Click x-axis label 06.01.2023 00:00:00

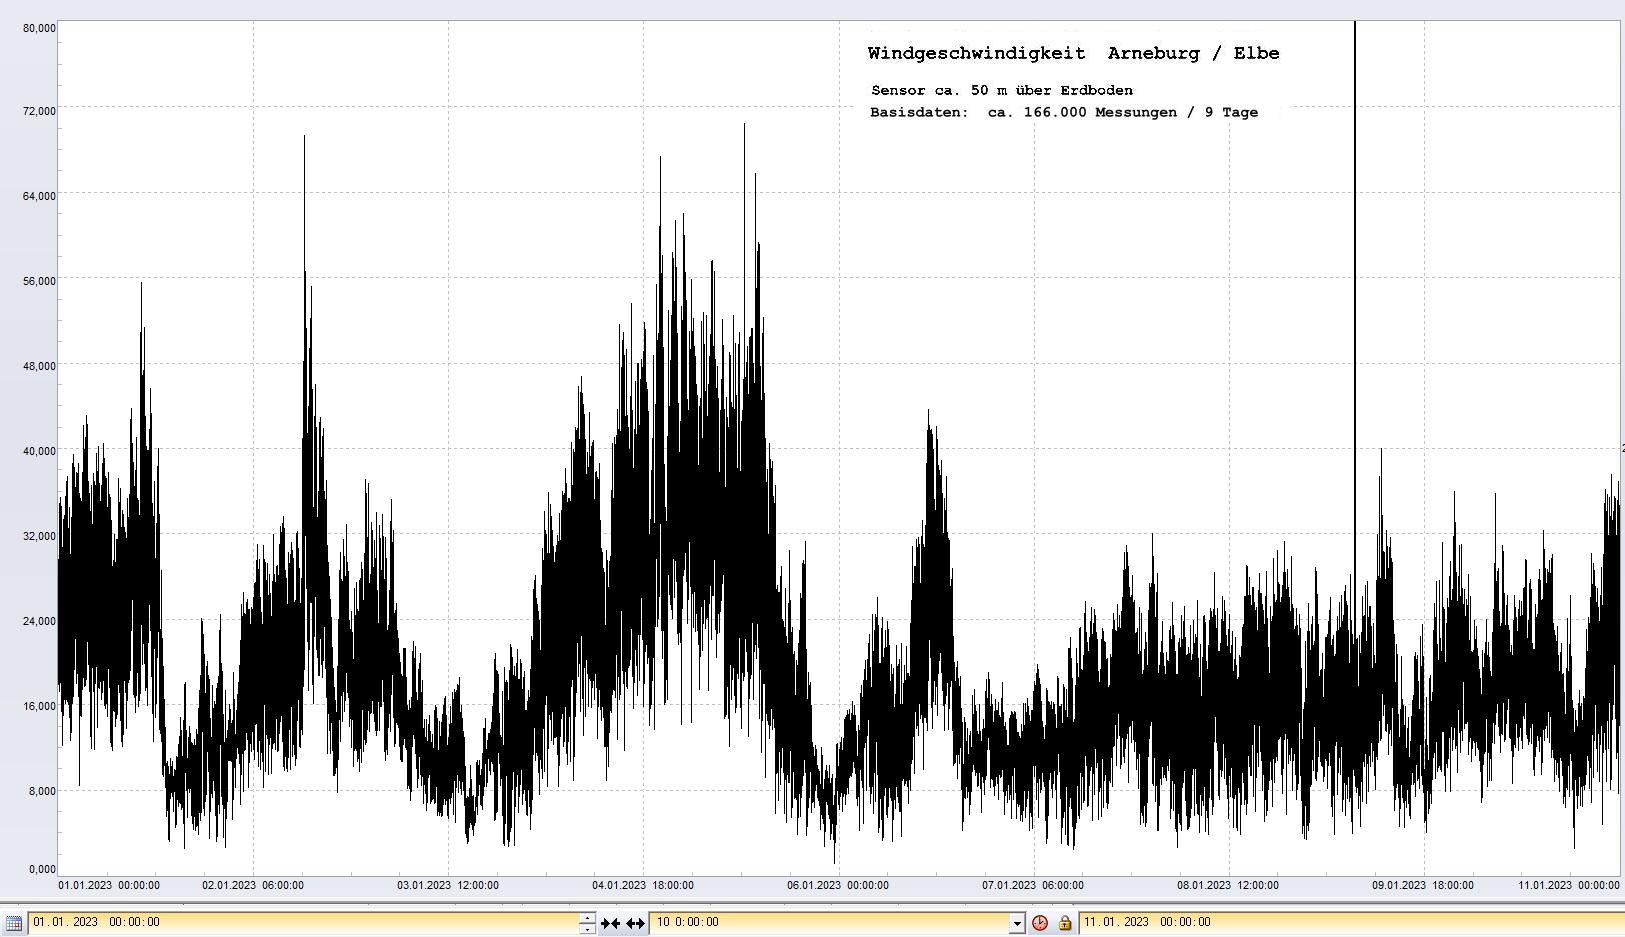pos(837,885)
